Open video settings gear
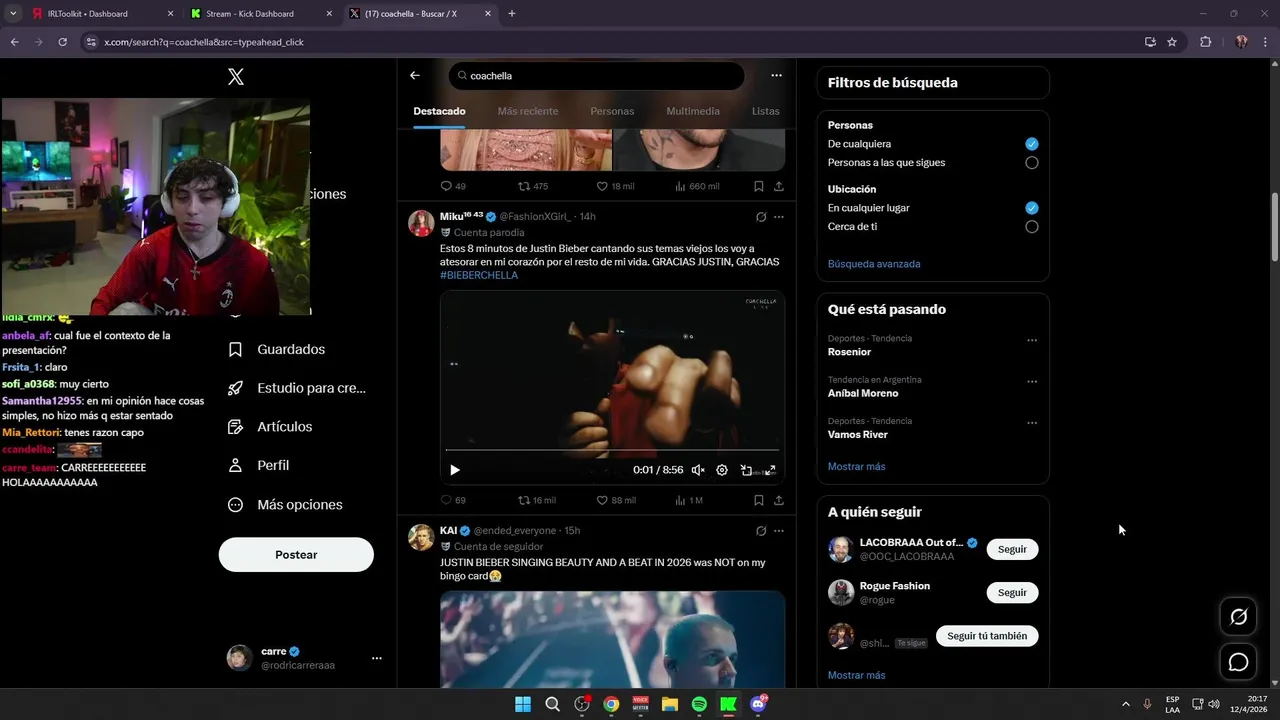 click(722, 470)
